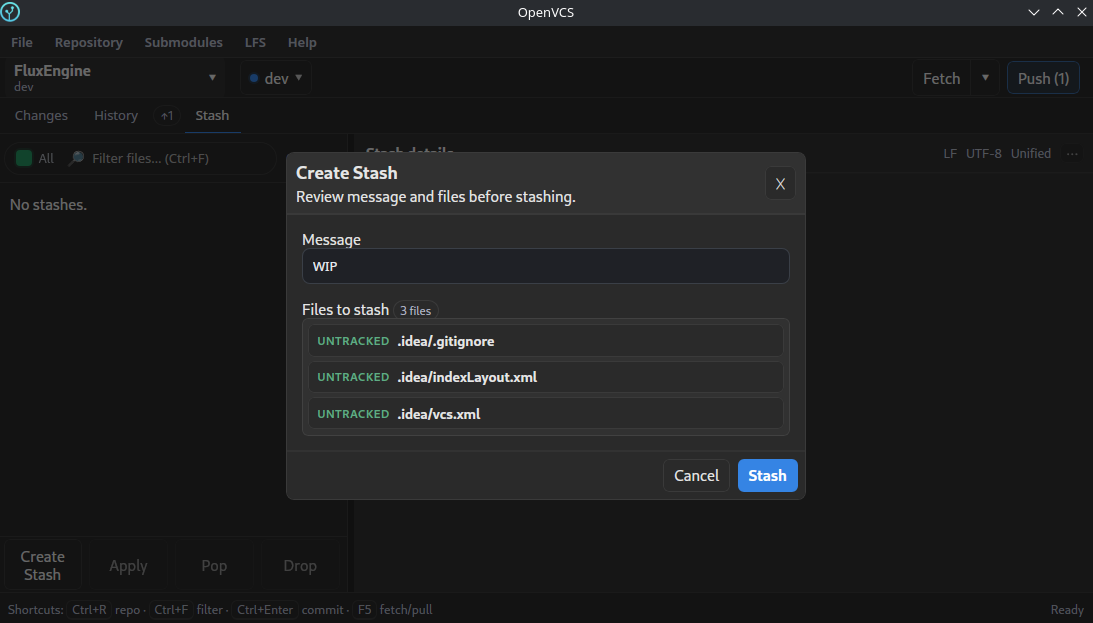The image size is (1093, 623).
Task: Click the blue branch status dot
Action: [252, 77]
